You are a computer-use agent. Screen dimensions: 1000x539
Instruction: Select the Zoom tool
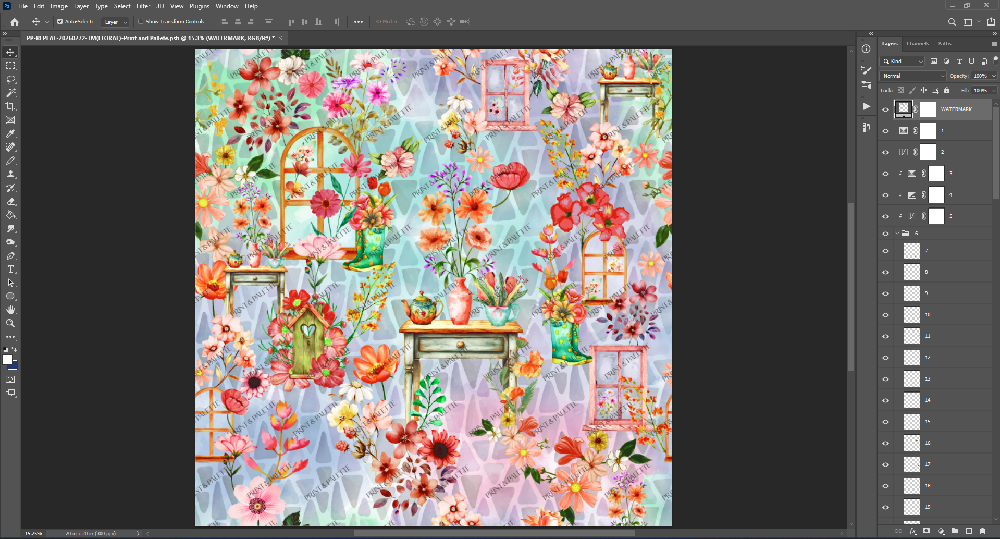[11, 323]
